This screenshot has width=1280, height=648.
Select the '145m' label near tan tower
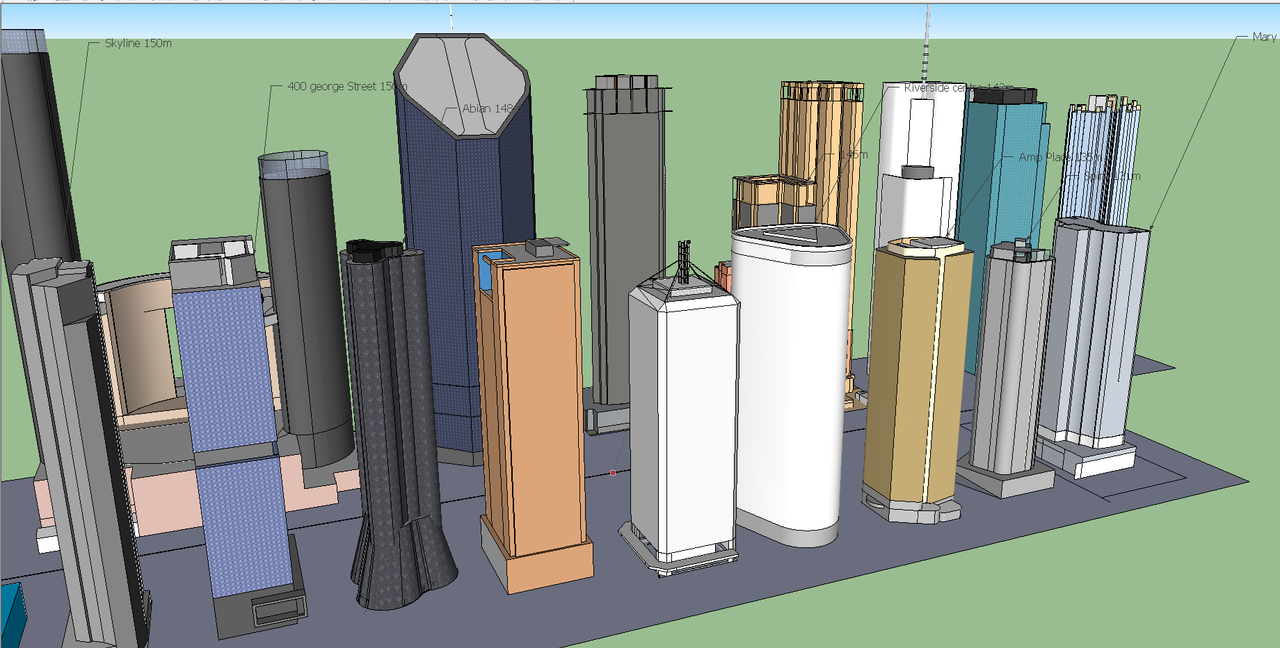tap(853, 155)
